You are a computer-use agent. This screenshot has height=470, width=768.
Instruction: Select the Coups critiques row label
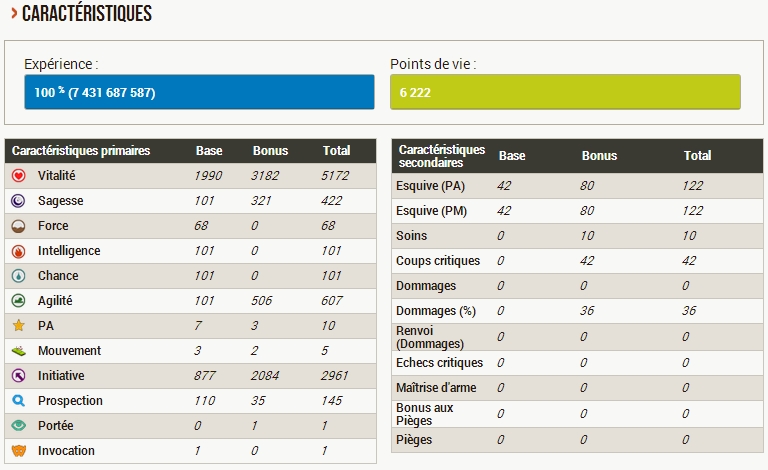tap(438, 261)
